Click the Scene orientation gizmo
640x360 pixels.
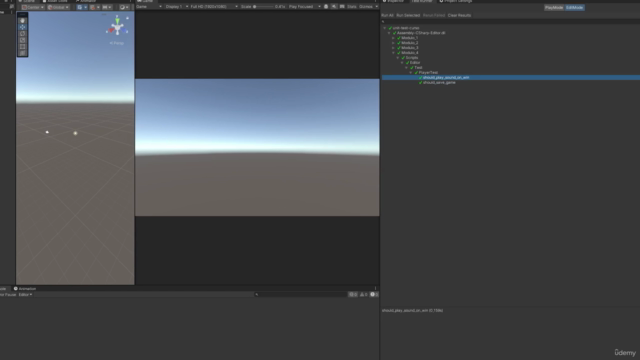click(117, 27)
